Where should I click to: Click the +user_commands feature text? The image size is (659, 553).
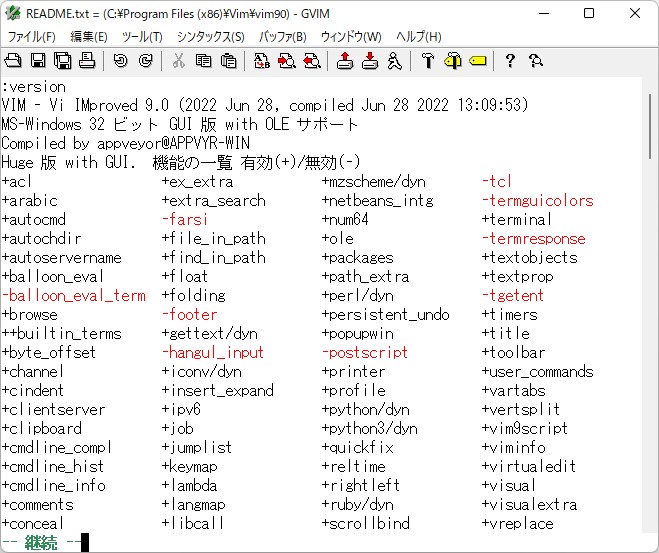click(538, 371)
